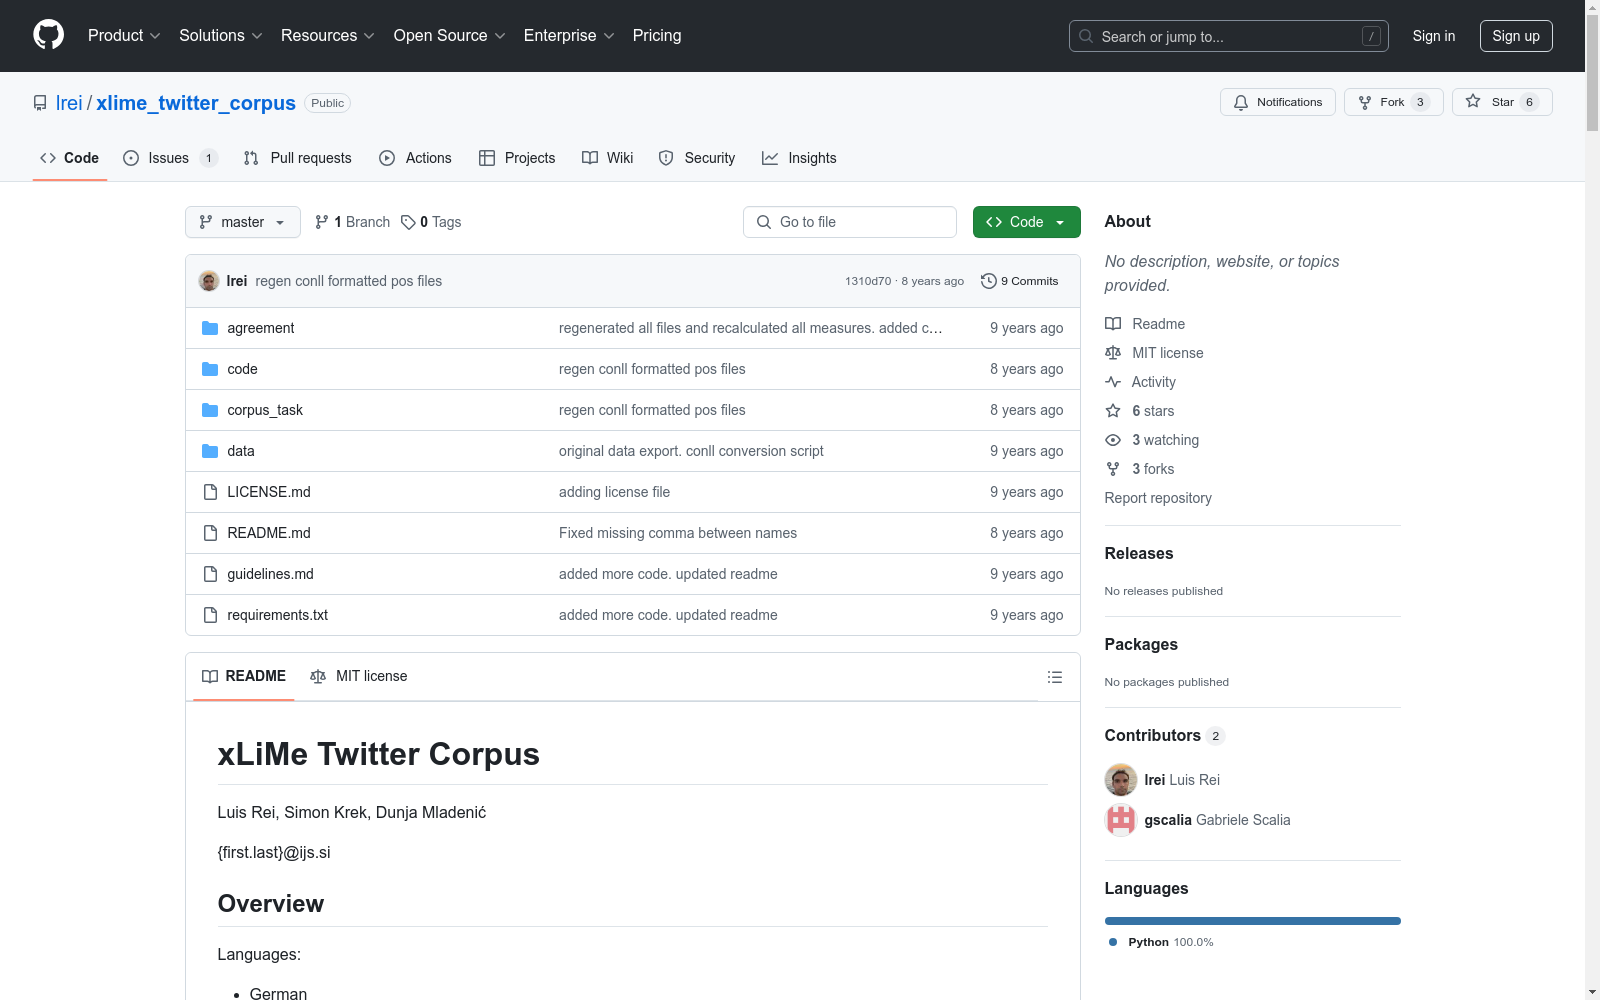1600x1000 pixels.
Task: Click the repository icon beside lrei
Action: coord(40,103)
